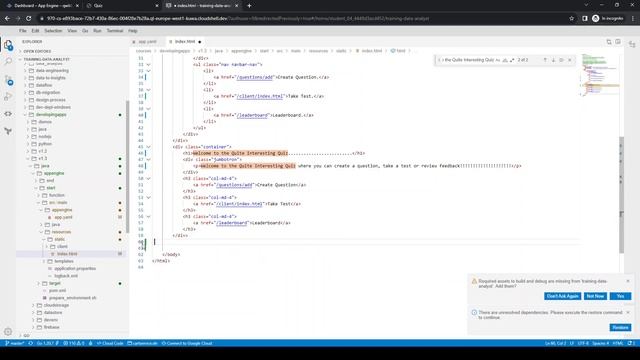The height and width of the screenshot is (360, 640).
Task: Collapse the v1.3 folder
Action: [x=42, y=158]
